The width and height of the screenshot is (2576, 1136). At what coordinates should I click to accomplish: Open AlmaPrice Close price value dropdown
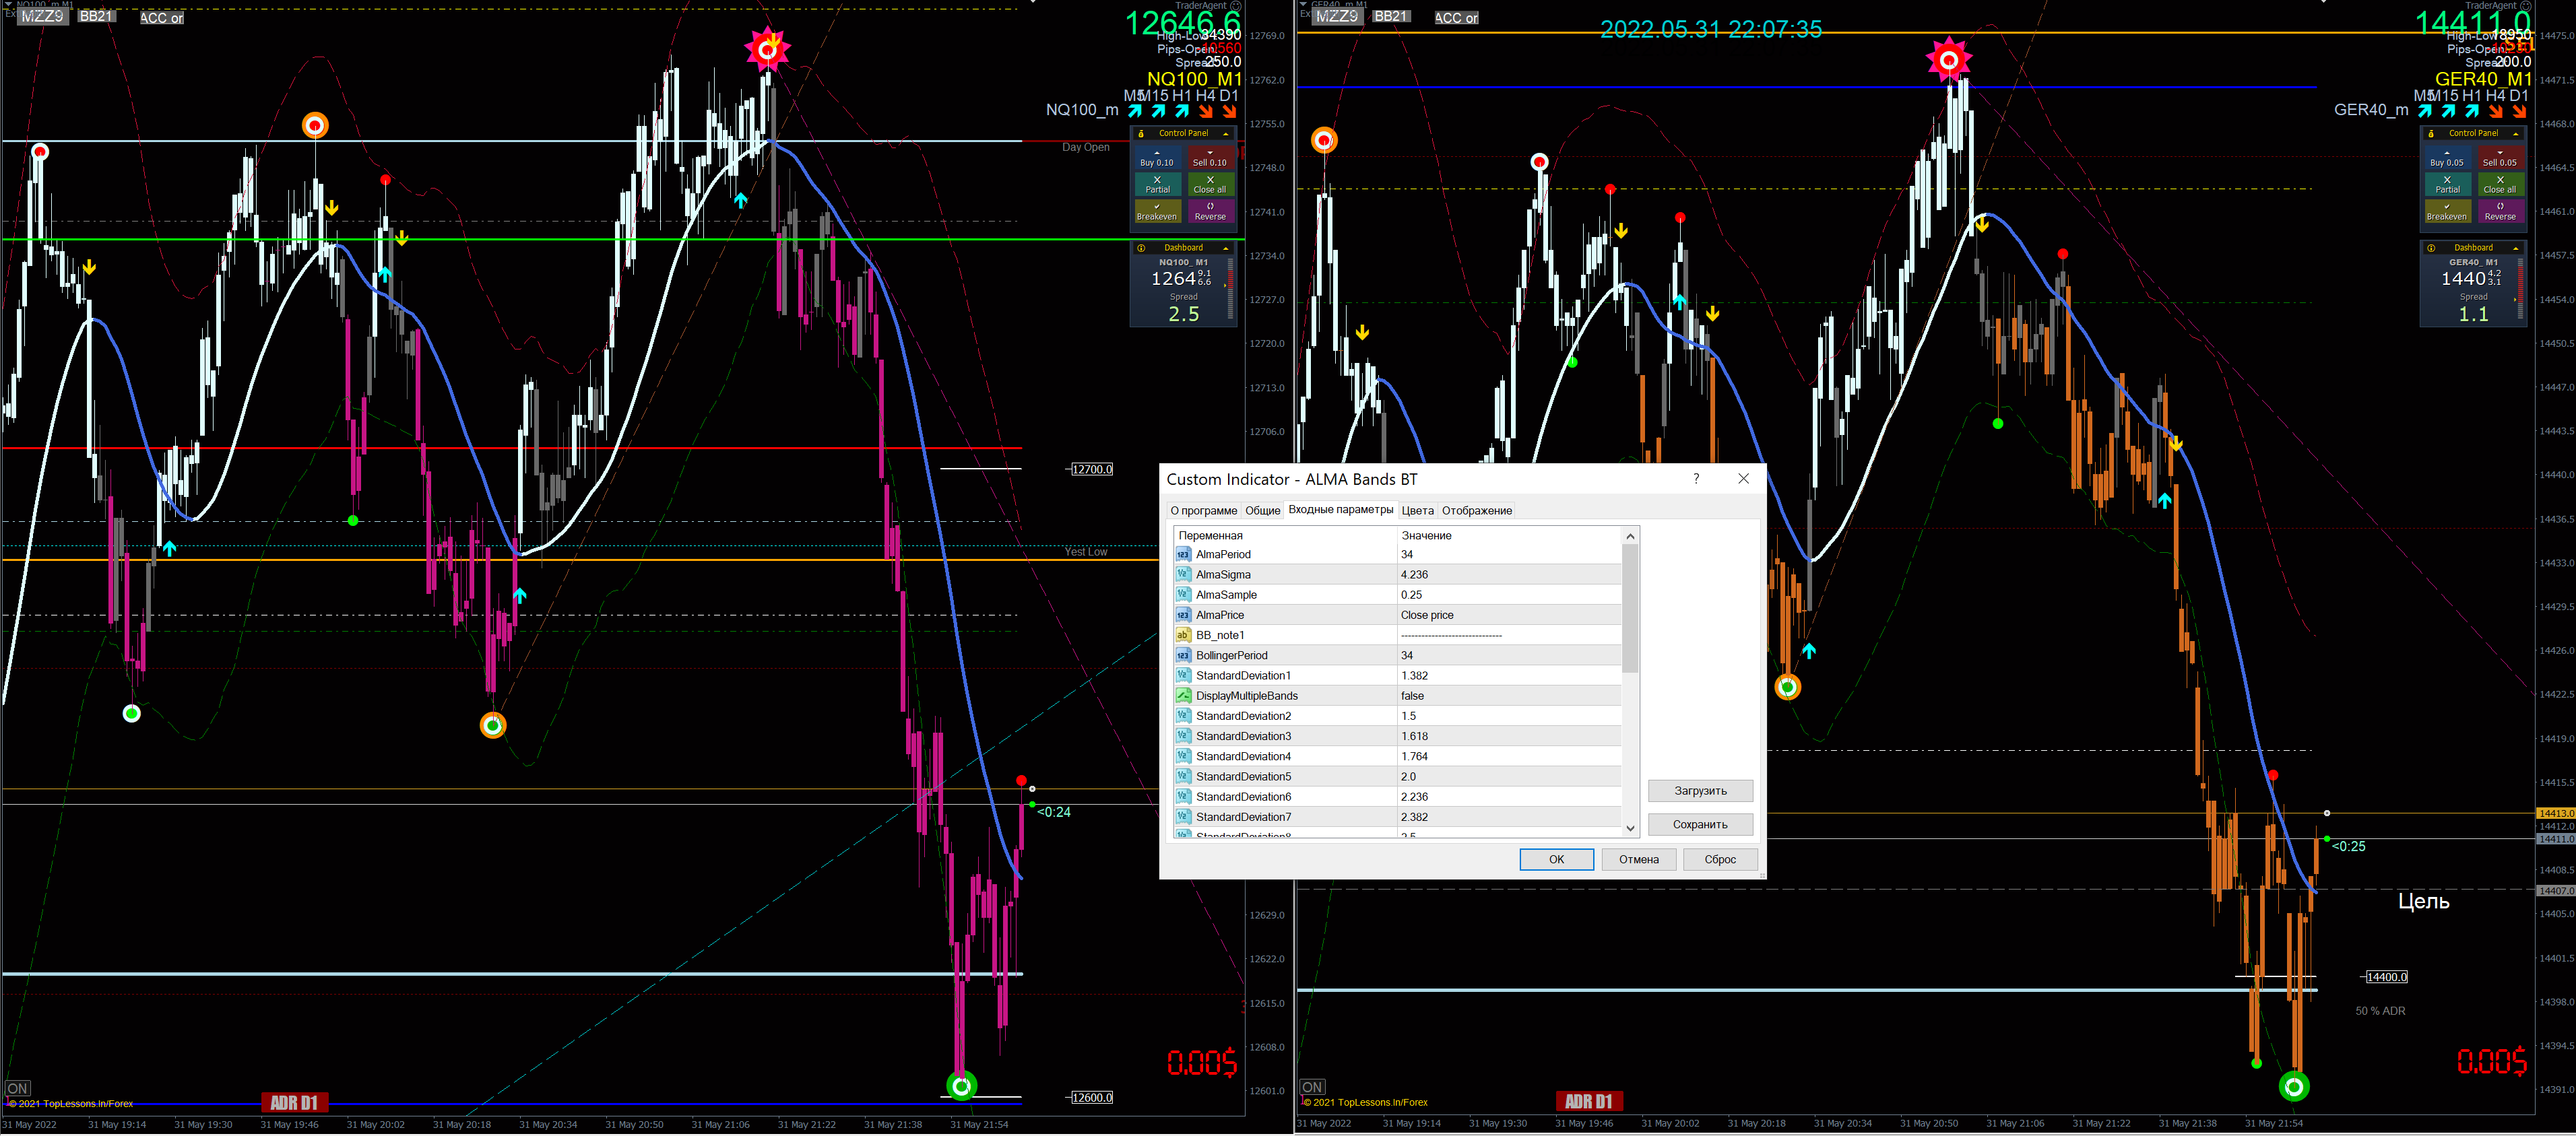tap(1427, 615)
